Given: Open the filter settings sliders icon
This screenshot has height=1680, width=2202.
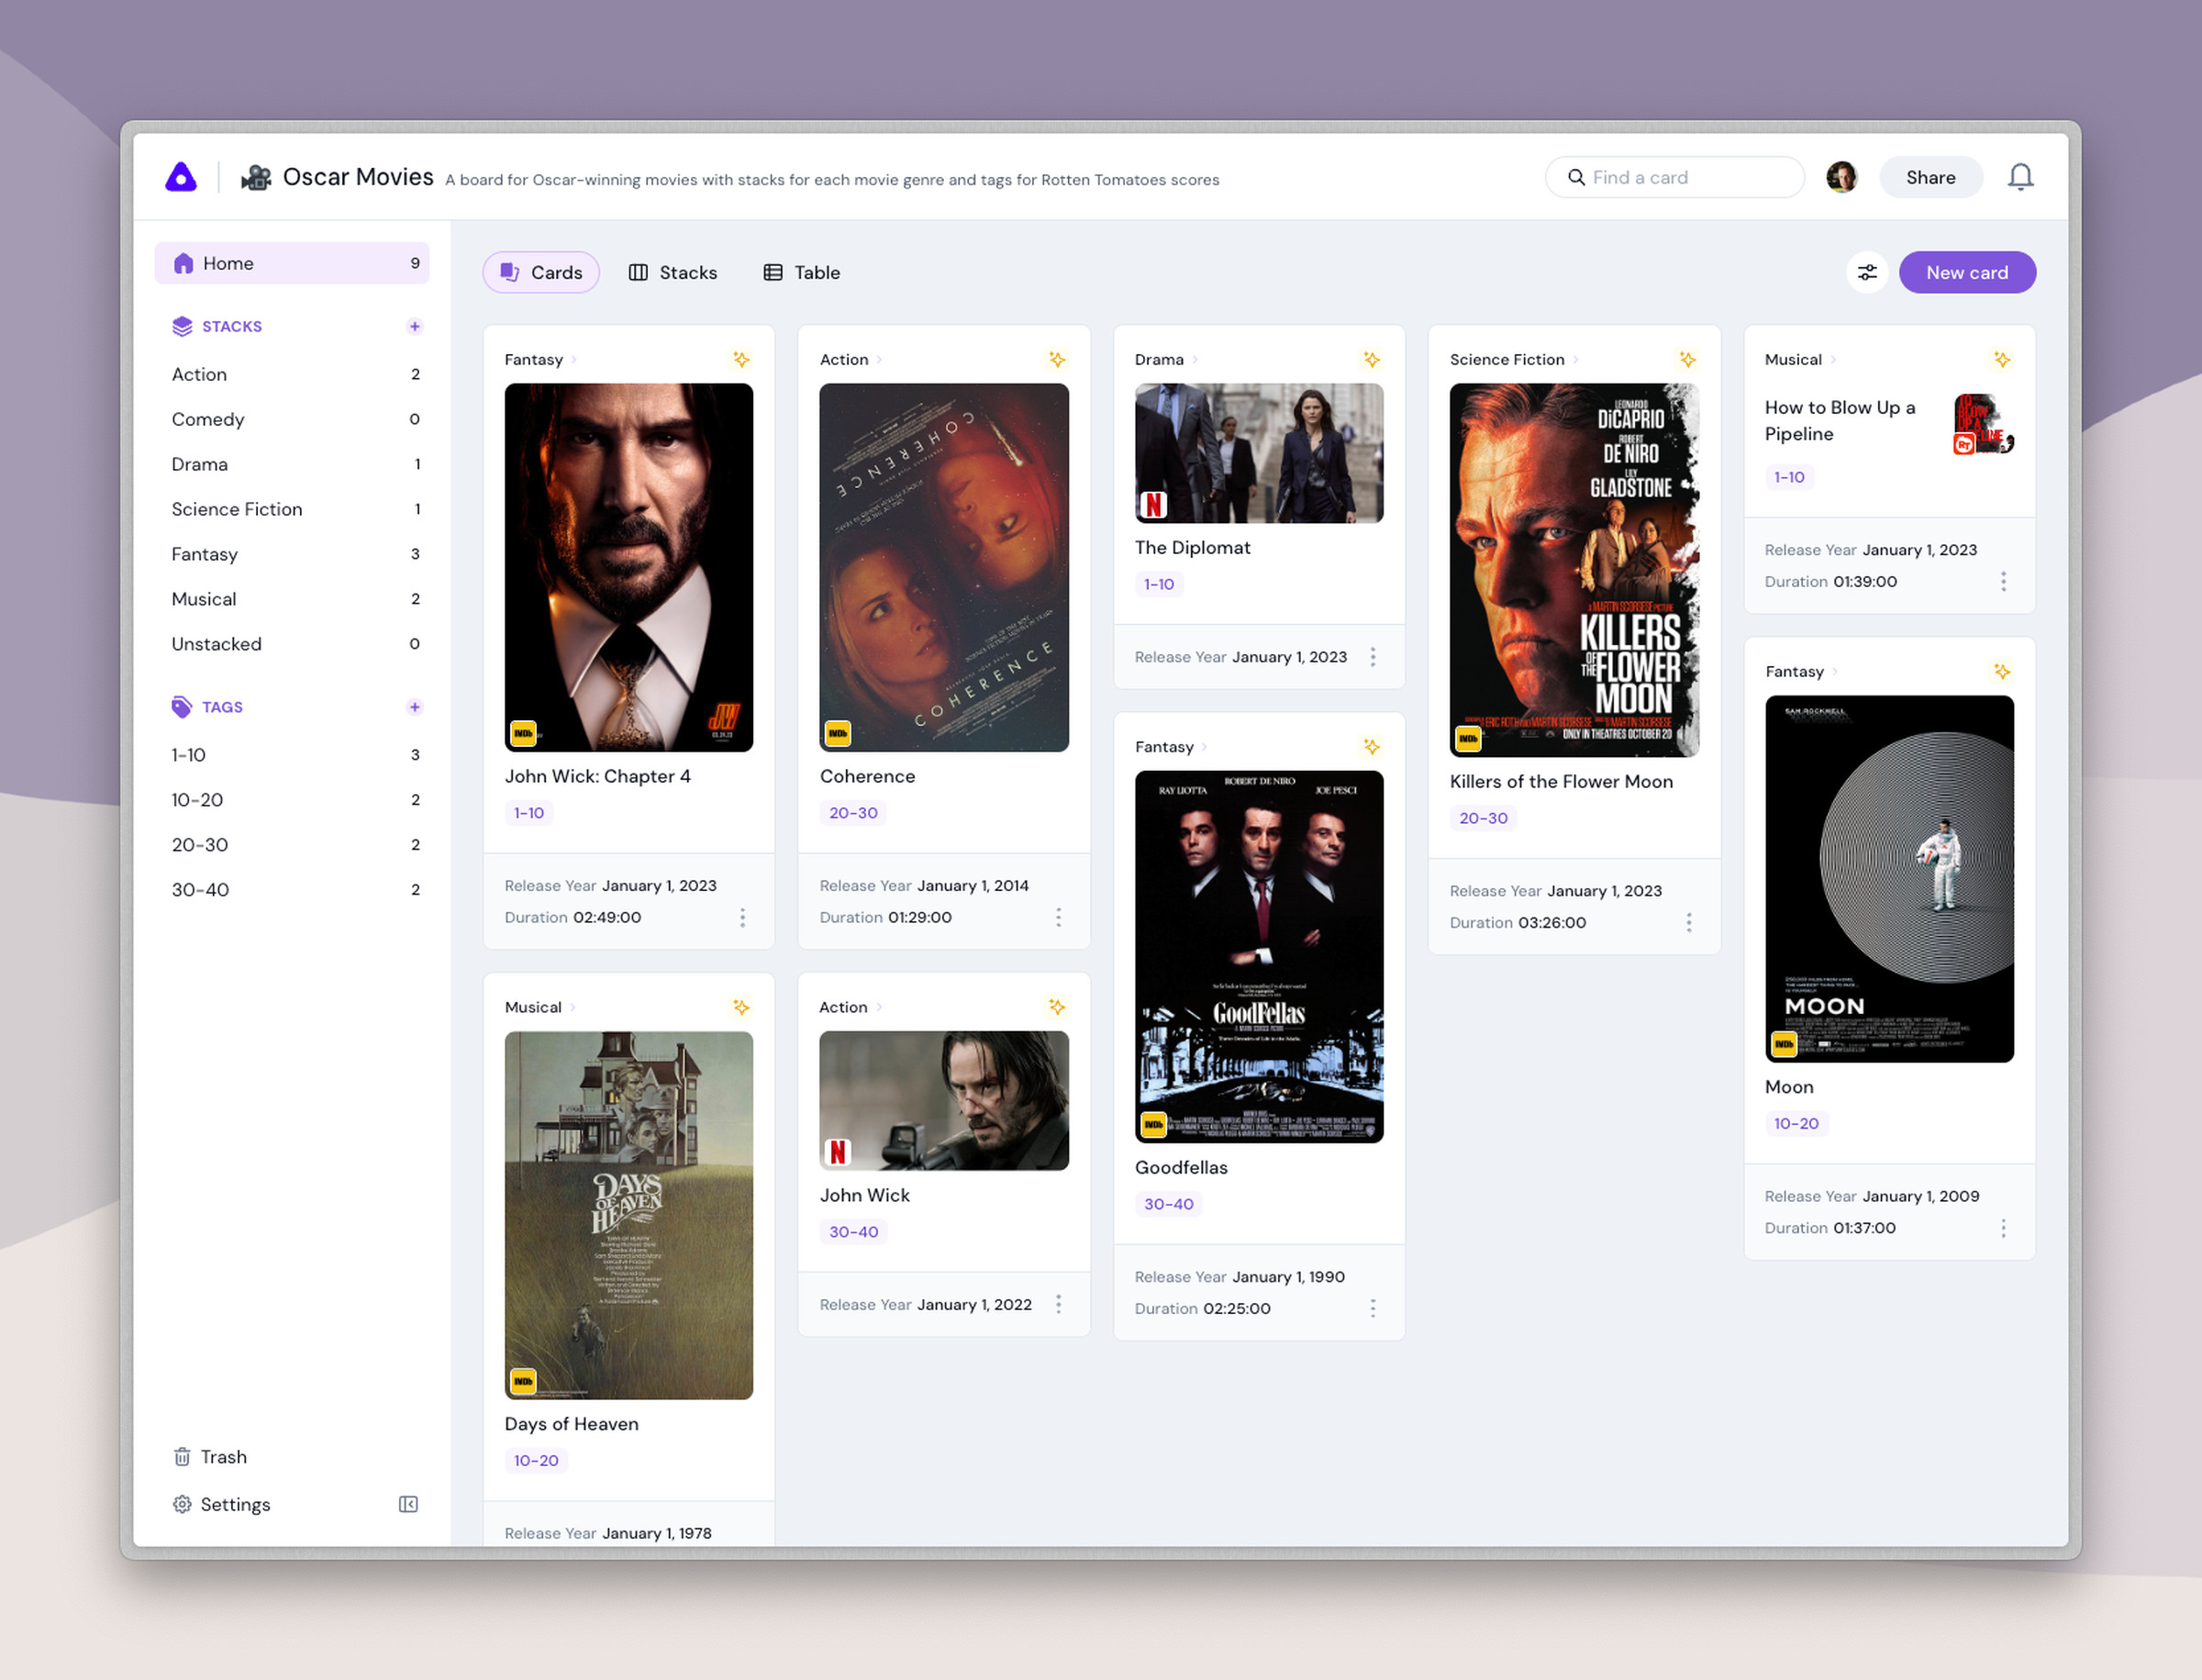Looking at the screenshot, I should (x=1866, y=272).
